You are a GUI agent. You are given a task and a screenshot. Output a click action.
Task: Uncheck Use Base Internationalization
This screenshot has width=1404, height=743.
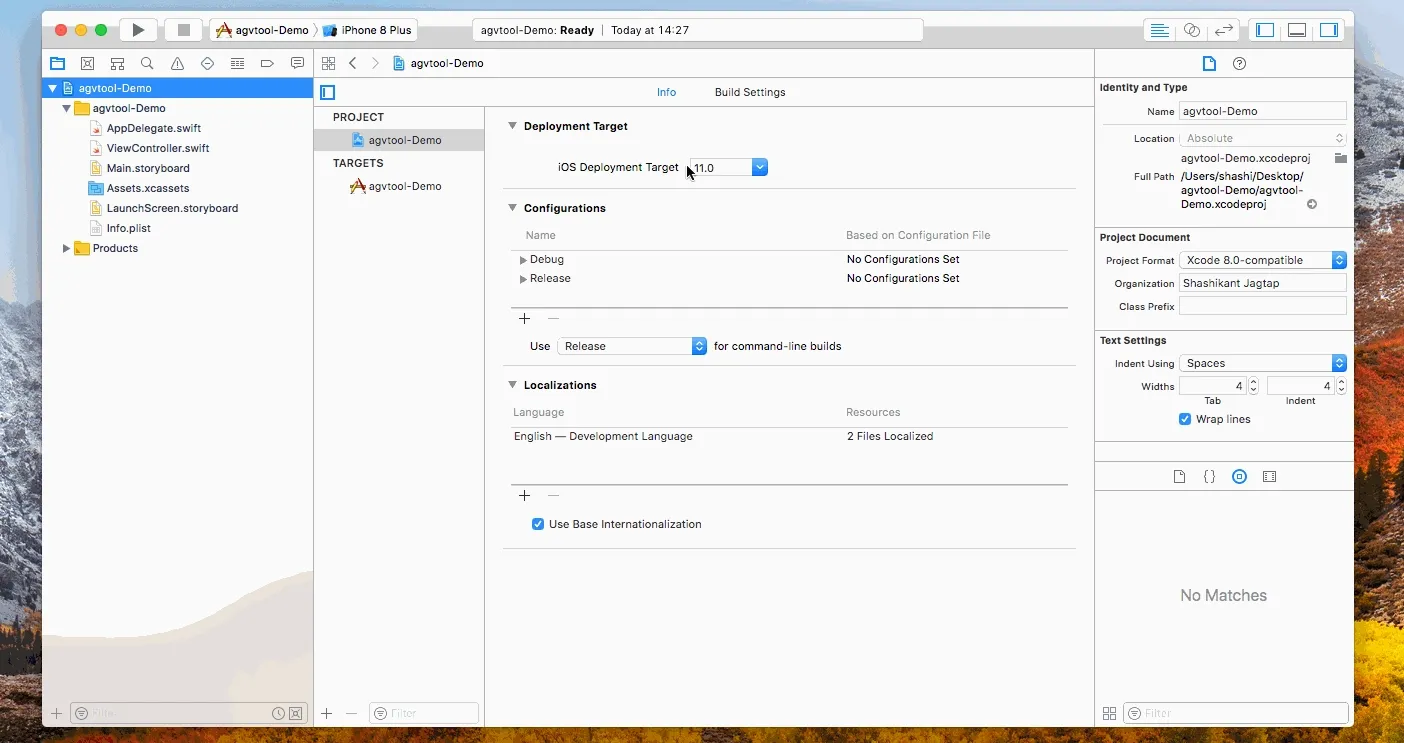click(538, 524)
